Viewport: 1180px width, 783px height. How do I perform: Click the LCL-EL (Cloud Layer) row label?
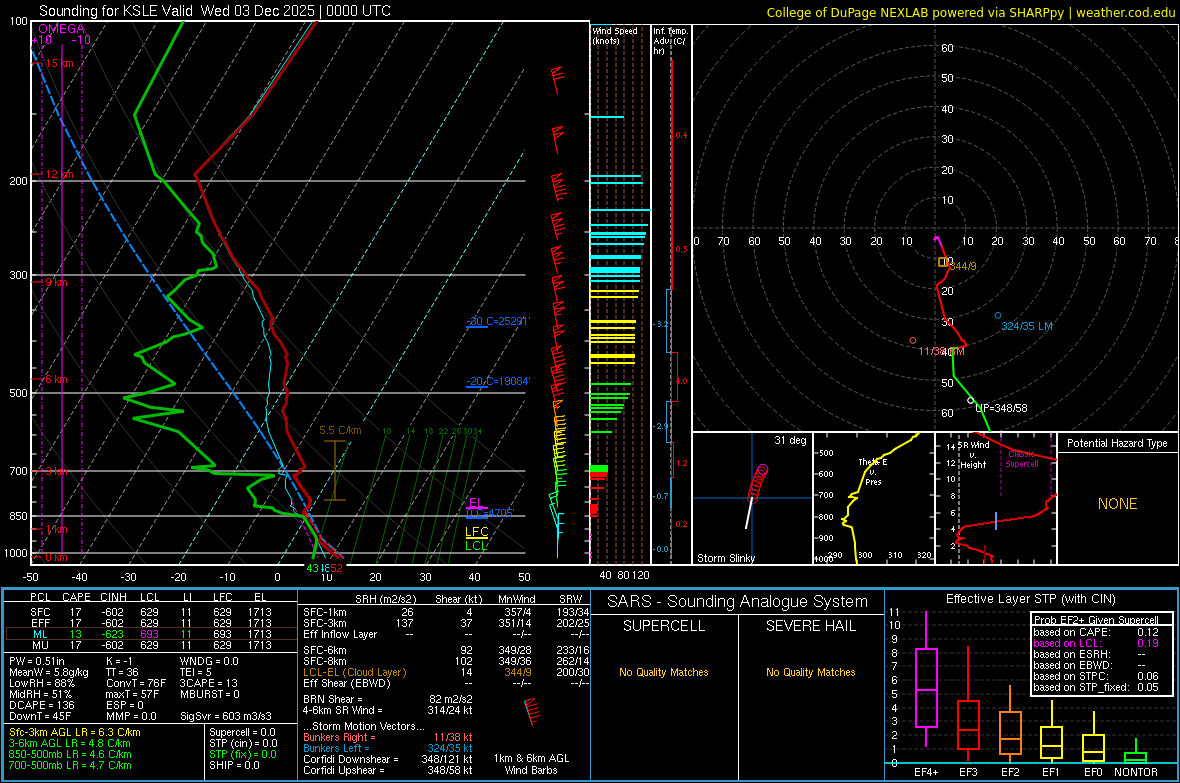click(x=354, y=672)
